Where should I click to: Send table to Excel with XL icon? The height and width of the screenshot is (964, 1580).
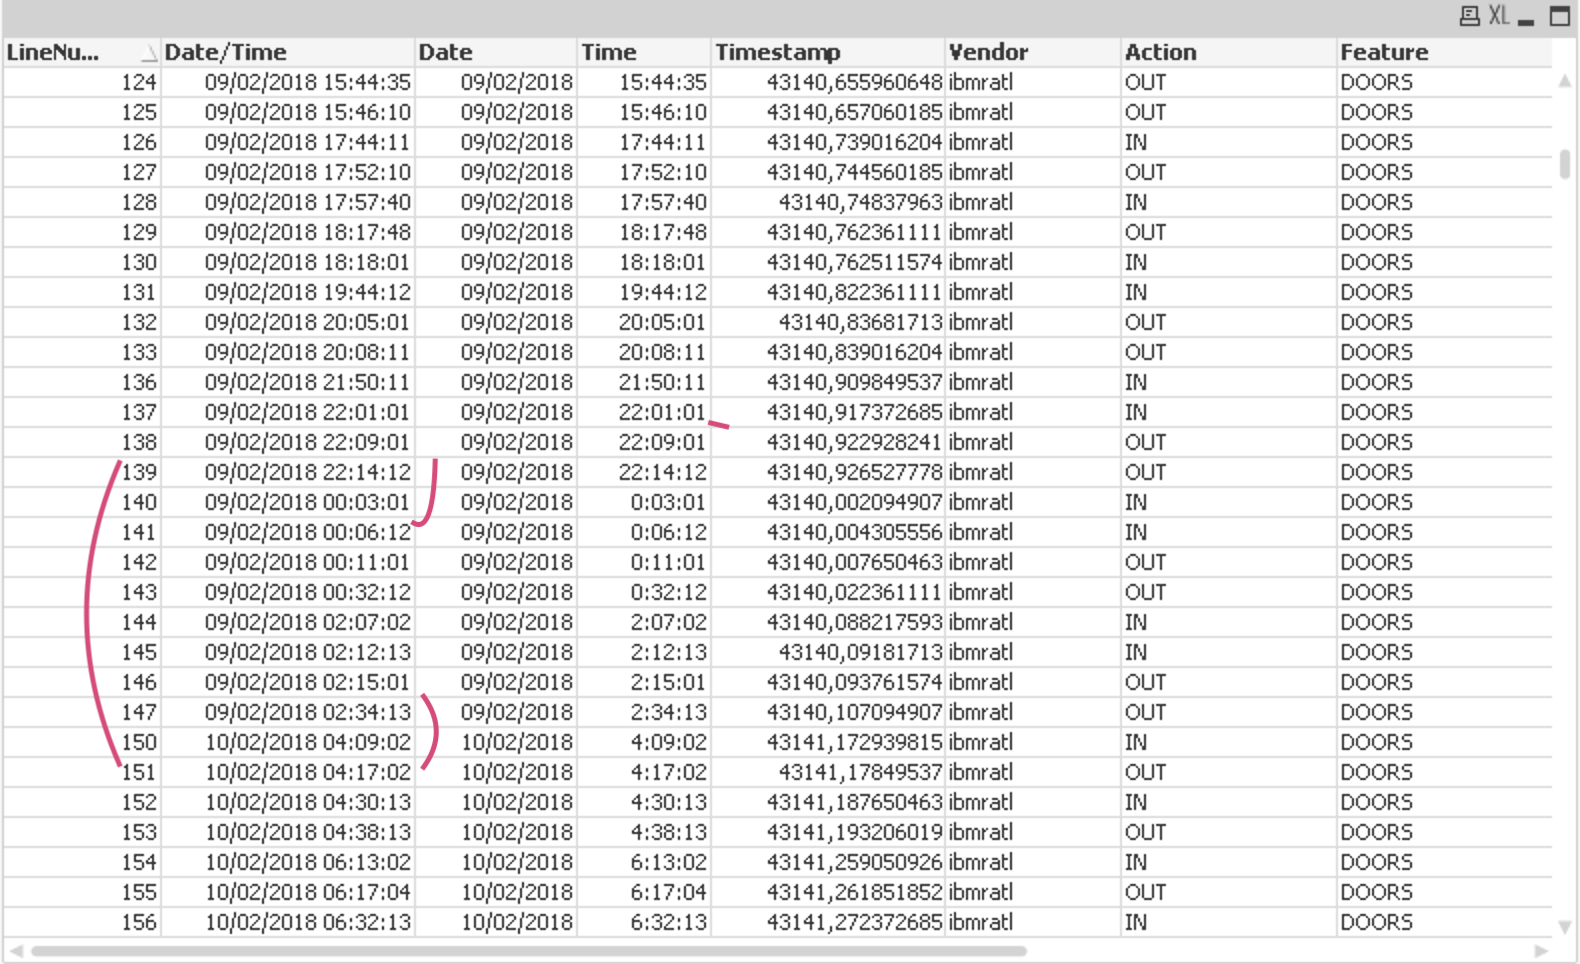tap(1498, 16)
